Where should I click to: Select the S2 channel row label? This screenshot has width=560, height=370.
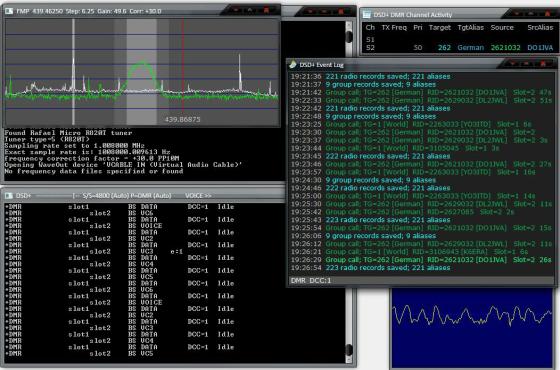pos(370,48)
